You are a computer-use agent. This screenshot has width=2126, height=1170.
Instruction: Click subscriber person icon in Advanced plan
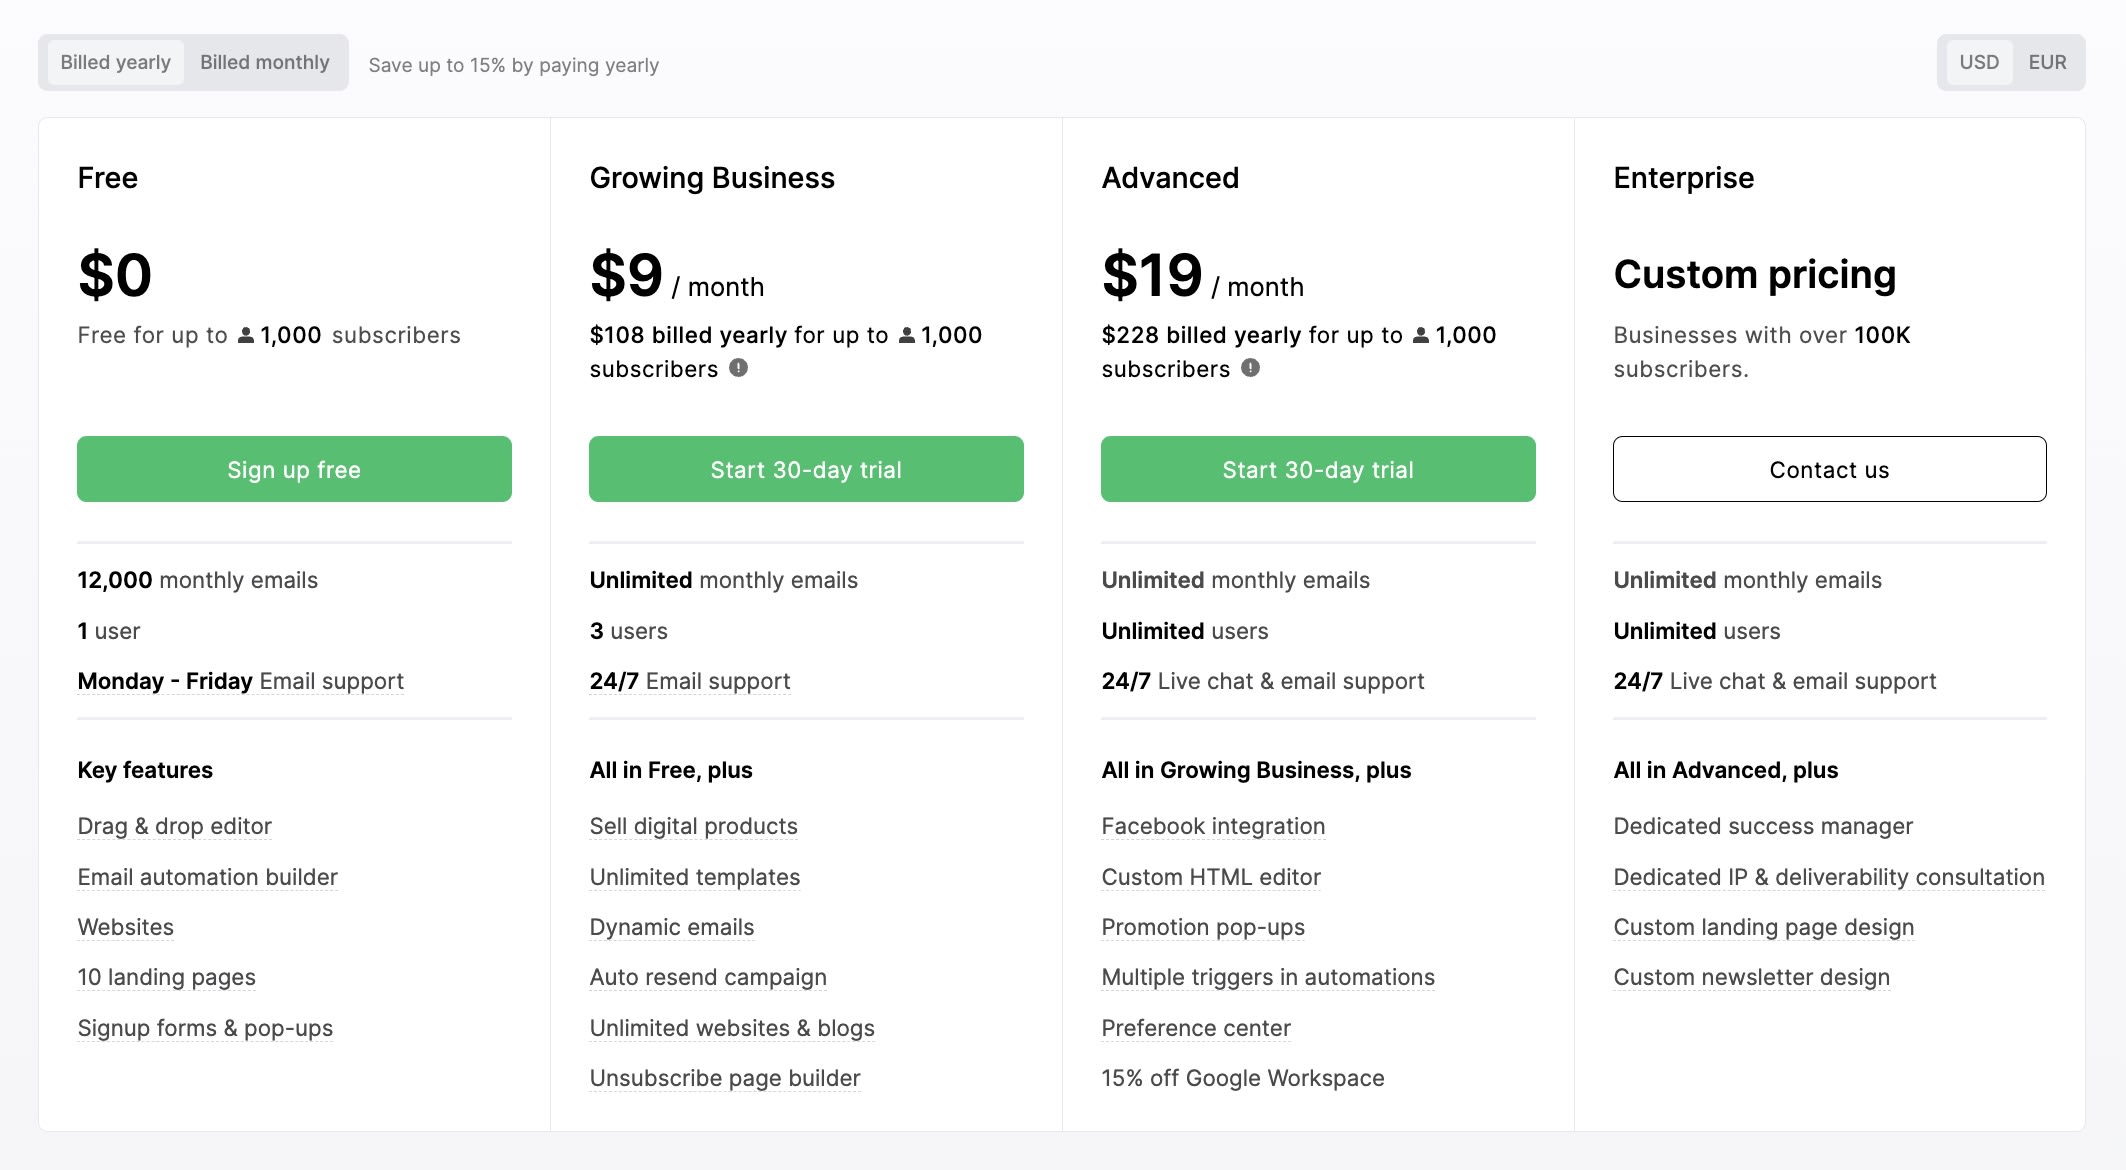point(1420,335)
